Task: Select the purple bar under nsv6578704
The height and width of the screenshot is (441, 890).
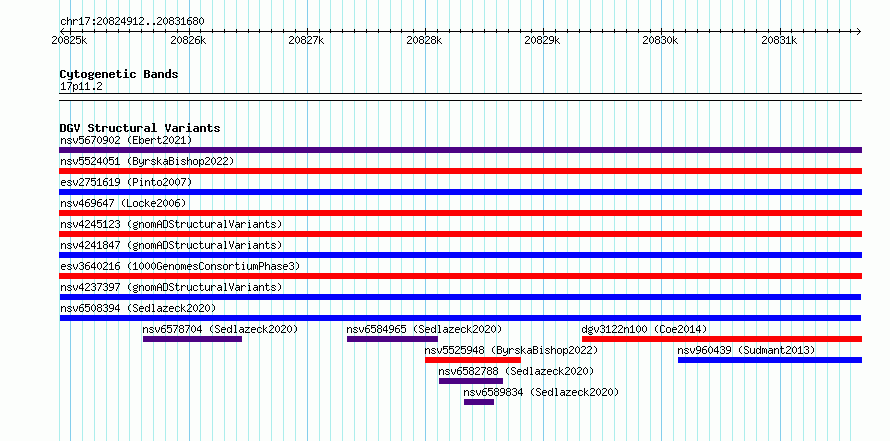Action: pyautogui.click(x=192, y=339)
